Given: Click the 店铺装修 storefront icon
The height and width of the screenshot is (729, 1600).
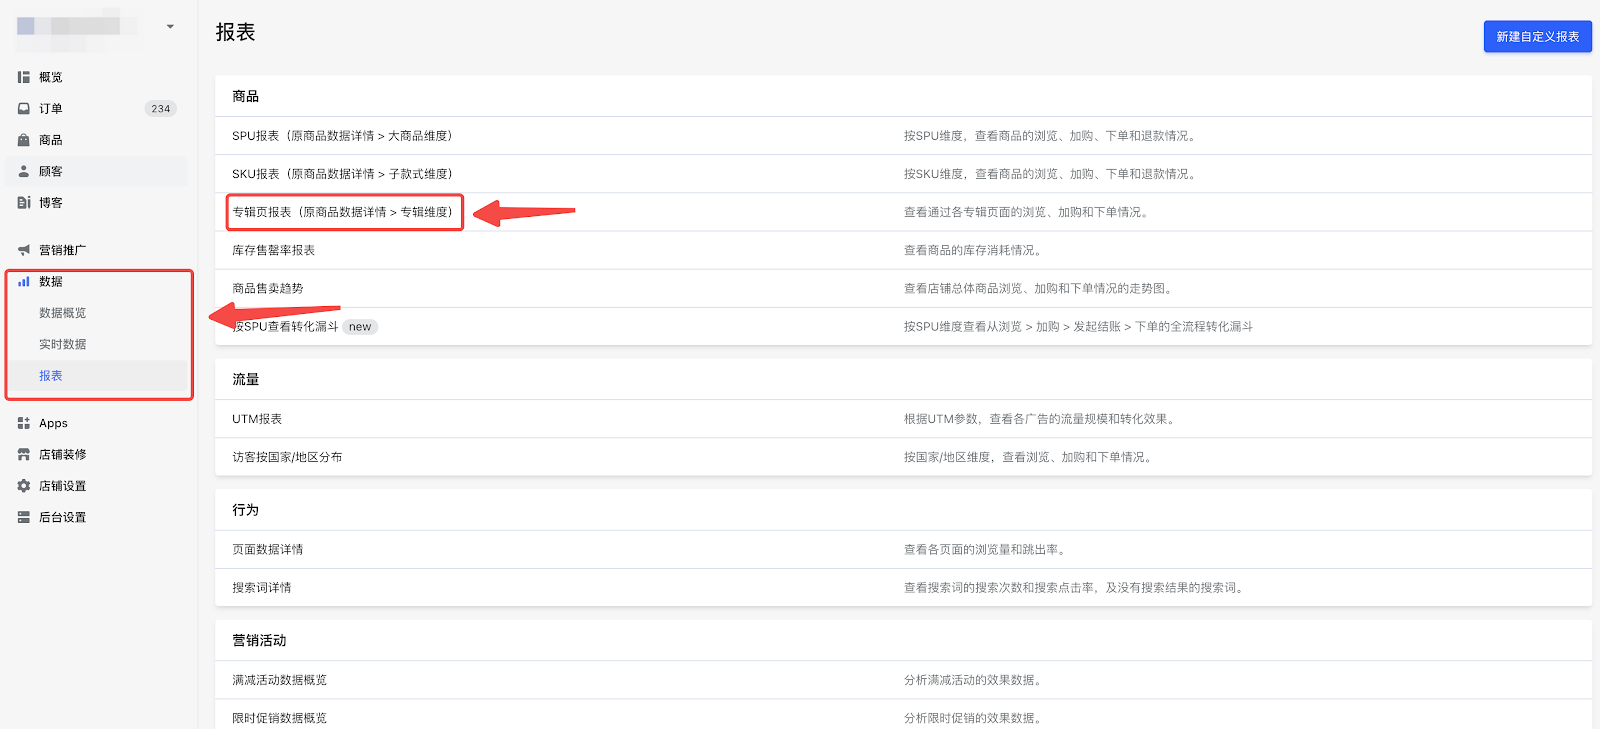Looking at the screenshot, I should tap(23, 454).
